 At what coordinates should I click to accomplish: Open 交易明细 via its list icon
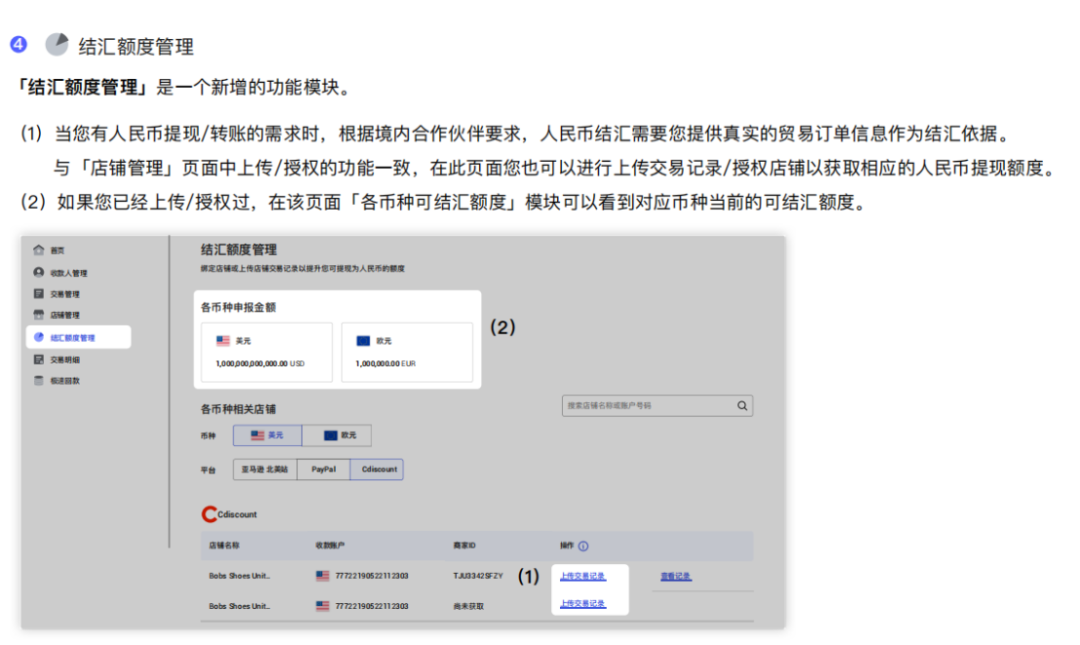(x=38, y=358)
